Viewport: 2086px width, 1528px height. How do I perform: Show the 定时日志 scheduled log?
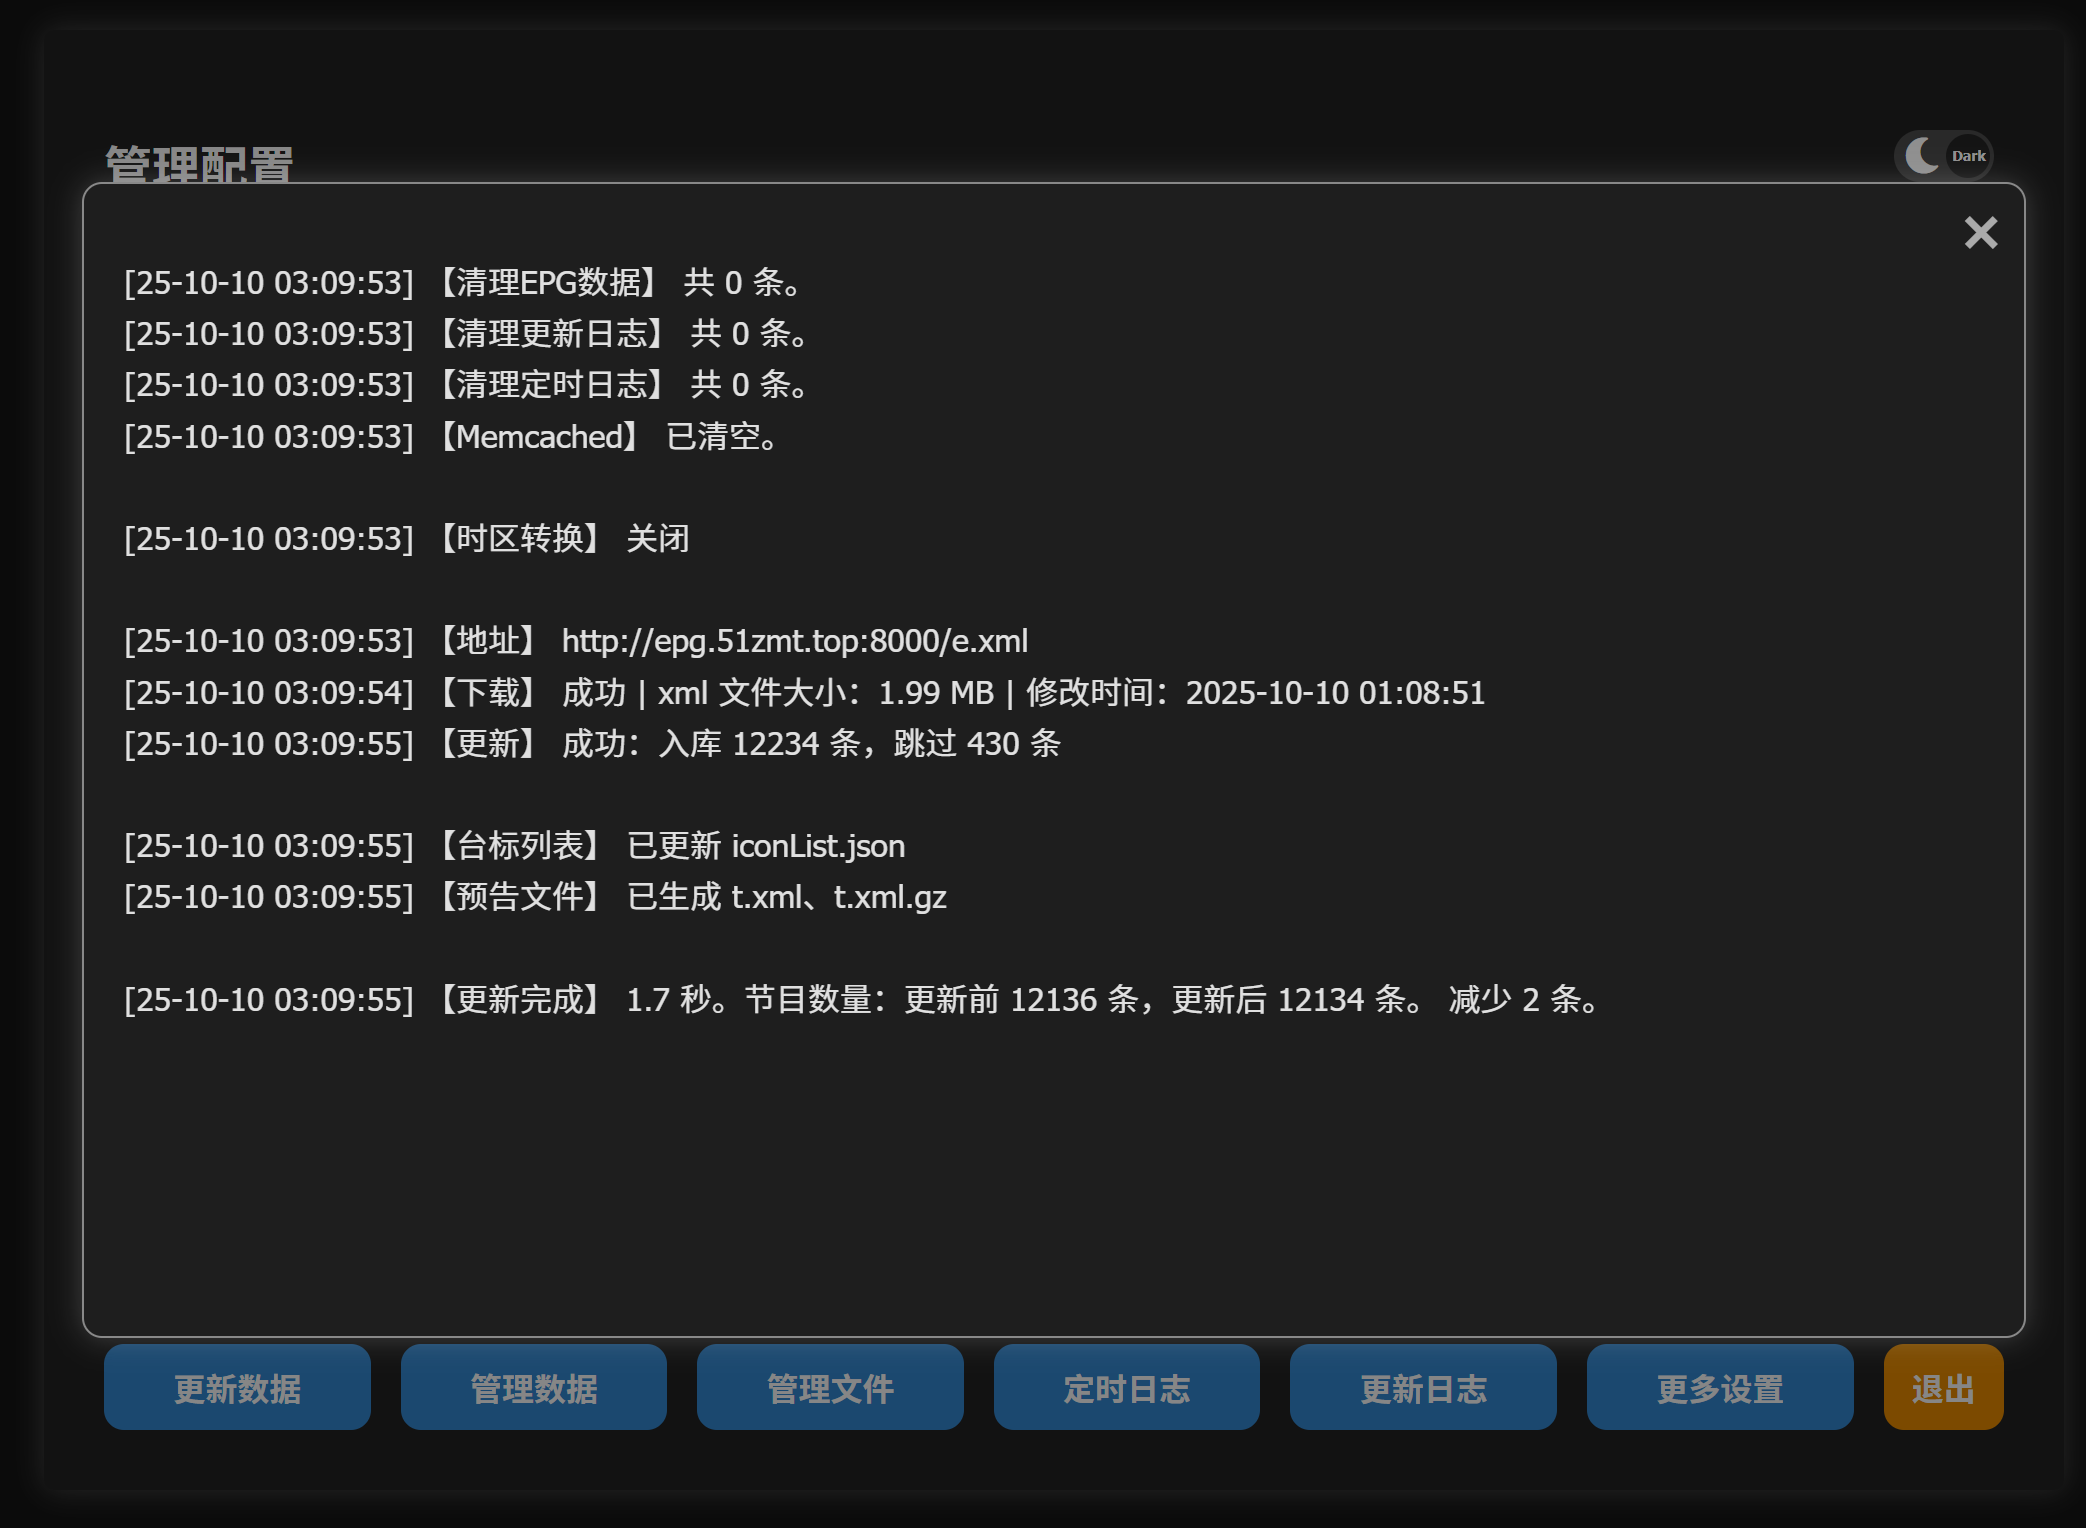pos(1126,1388)
